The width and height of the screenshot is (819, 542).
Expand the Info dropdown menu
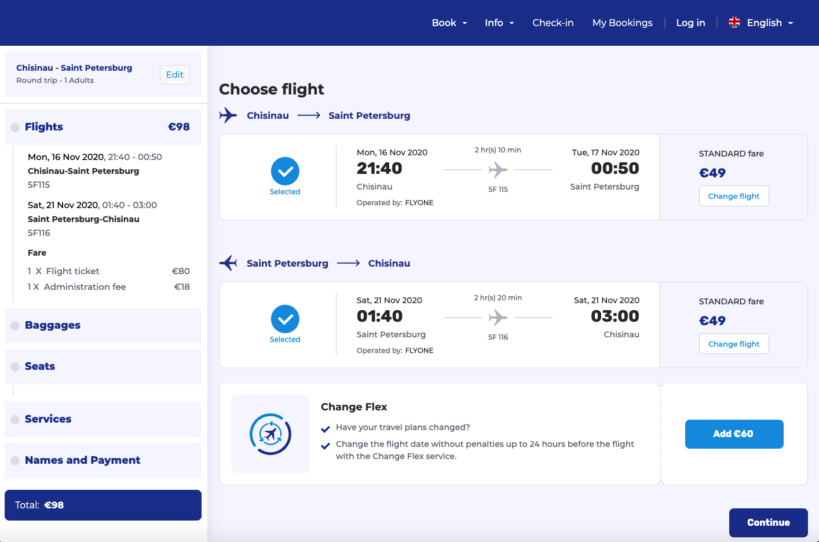pyautogui.click(x=499, y=23)
